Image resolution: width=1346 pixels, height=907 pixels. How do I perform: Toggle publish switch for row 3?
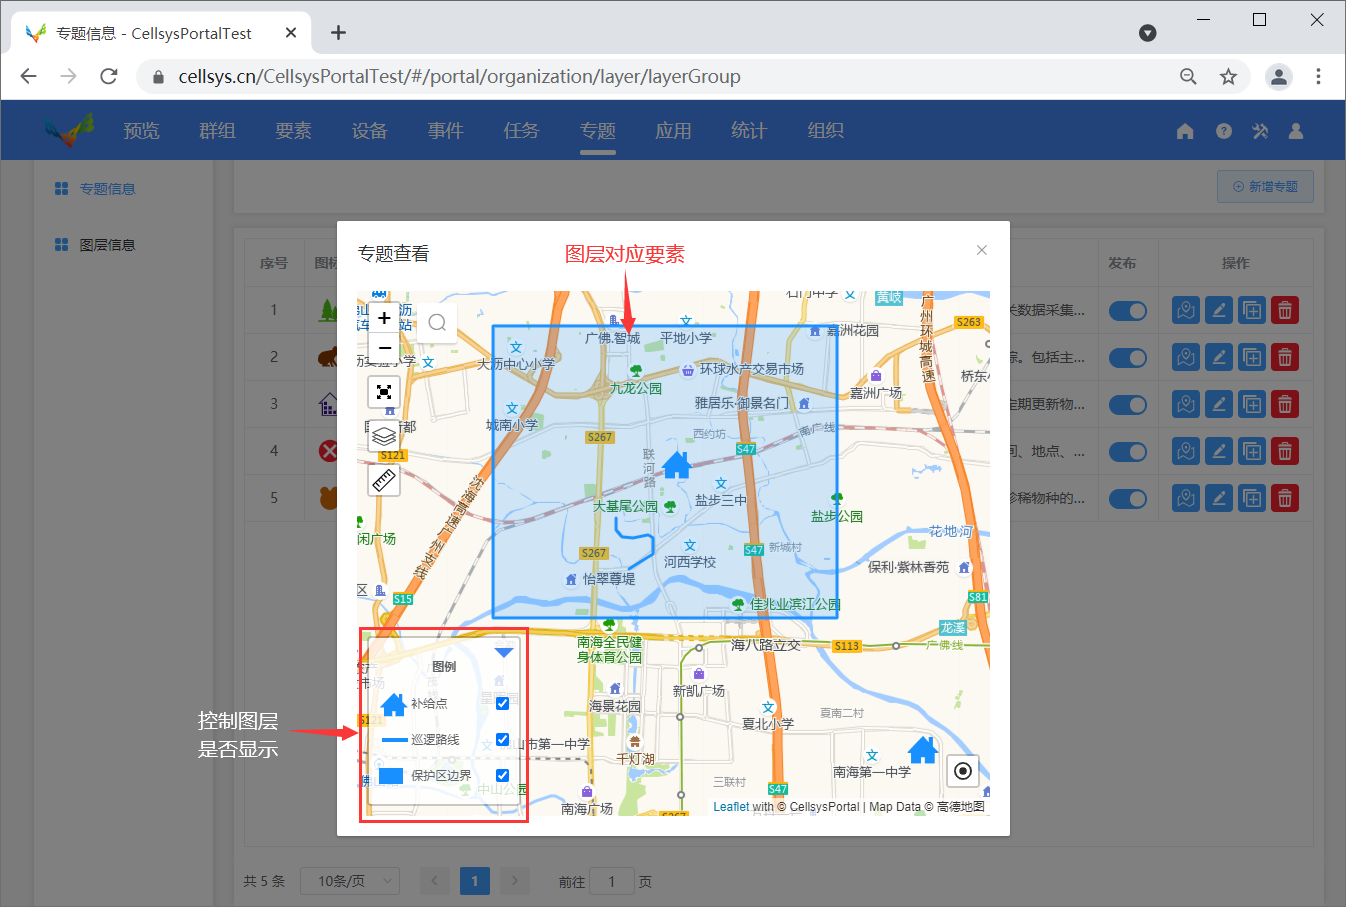[x=1127, y=405]
